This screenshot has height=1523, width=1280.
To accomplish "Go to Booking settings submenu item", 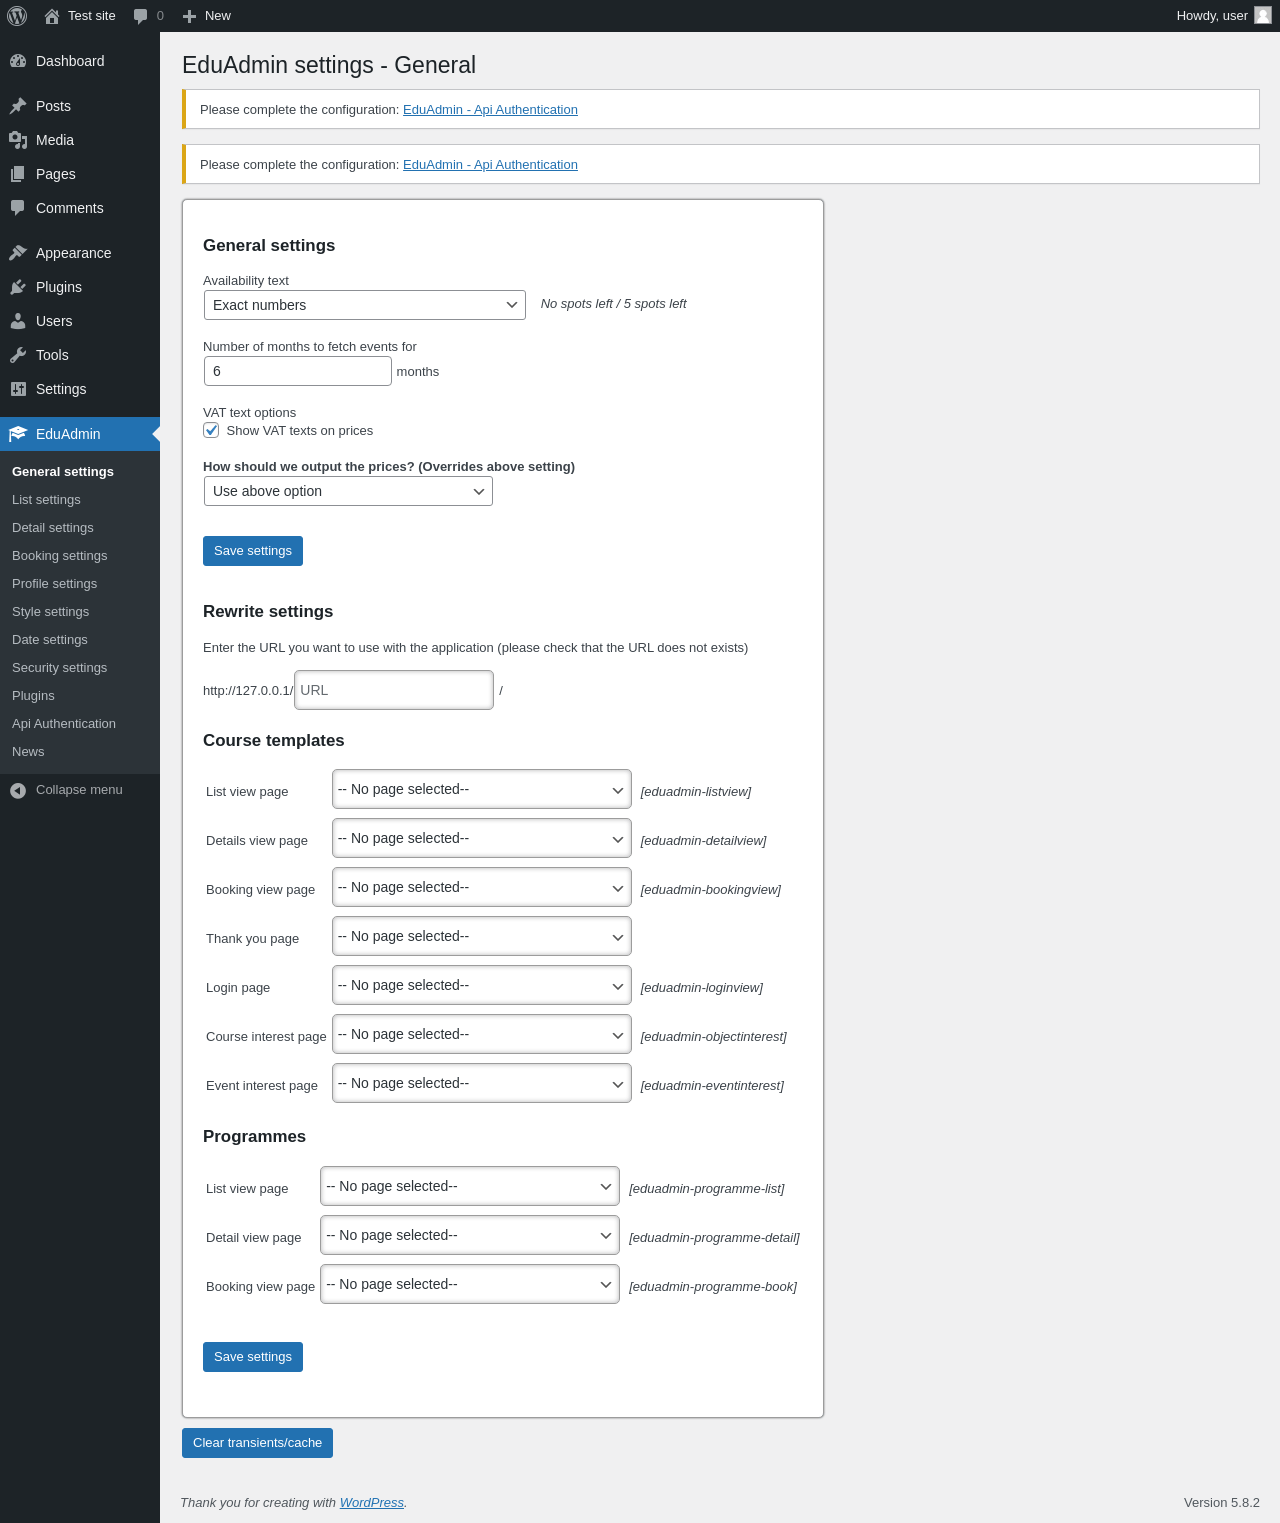I will point(60,556).
